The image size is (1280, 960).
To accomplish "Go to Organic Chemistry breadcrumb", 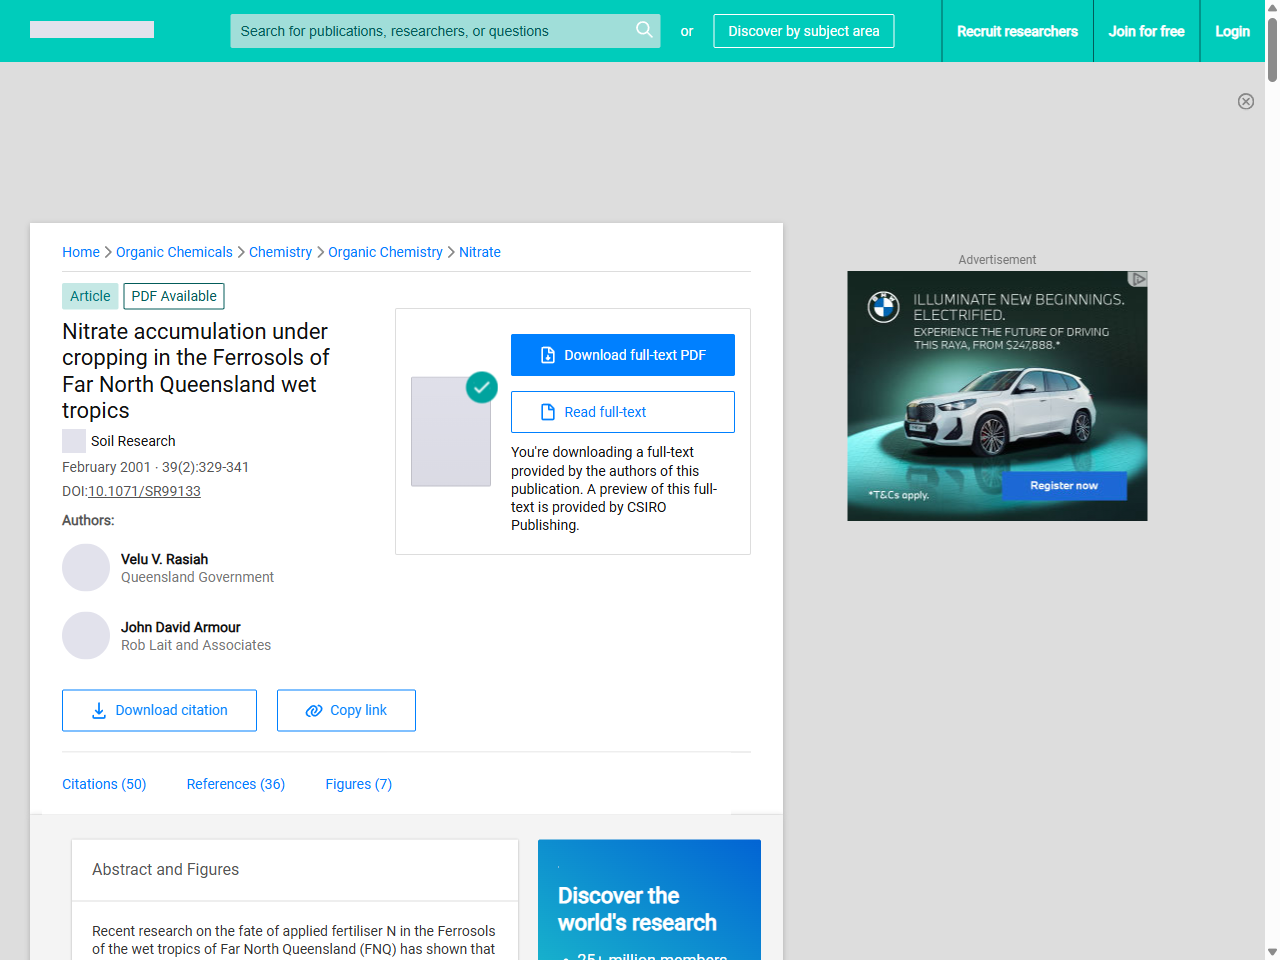I will (385, 252).
